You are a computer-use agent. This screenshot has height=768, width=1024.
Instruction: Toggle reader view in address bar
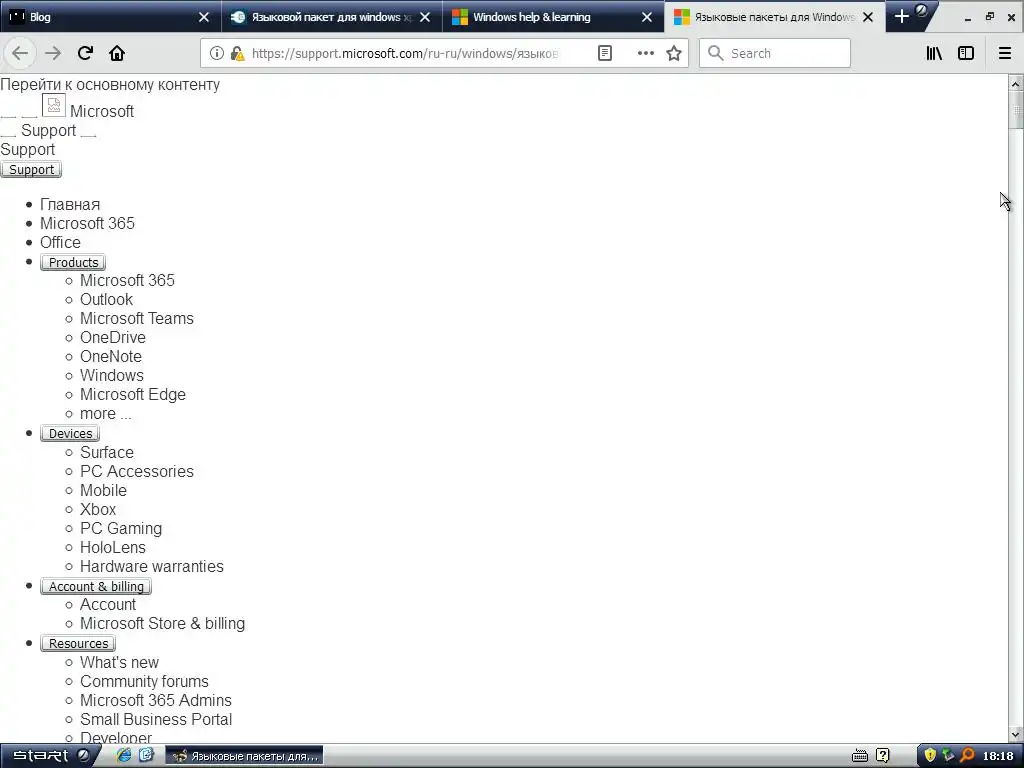(x=605, y=53)
